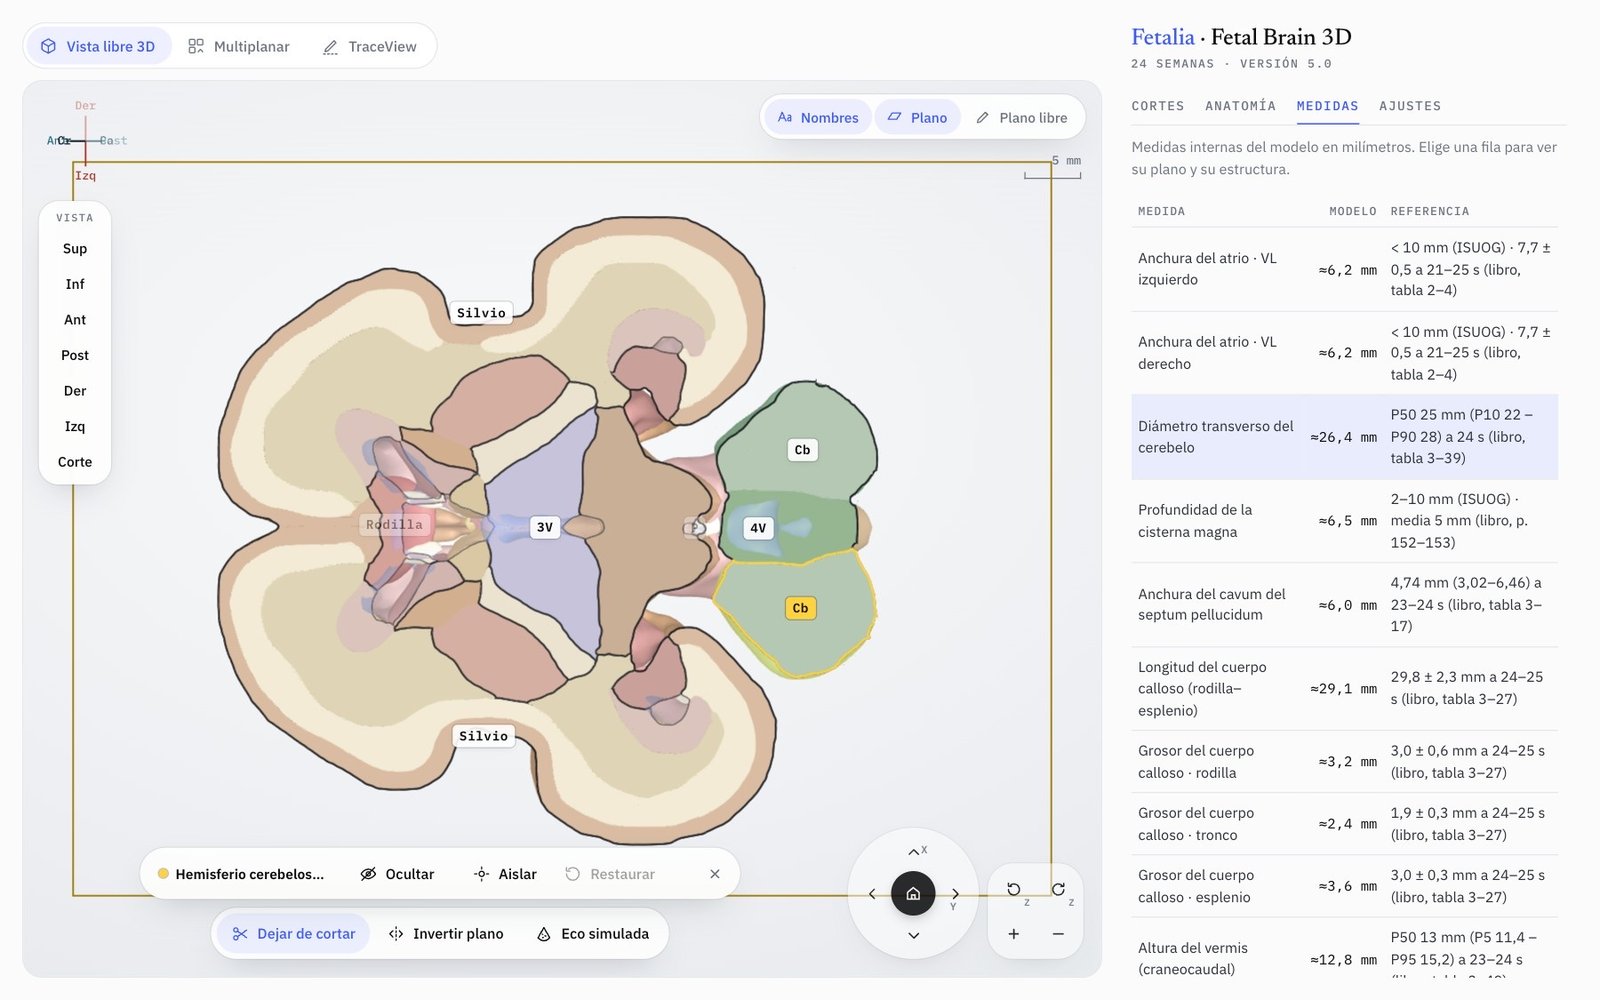Activate Plano libre drawing
This screenshot has width=1600, height=1000.
tap(1022, 117)
